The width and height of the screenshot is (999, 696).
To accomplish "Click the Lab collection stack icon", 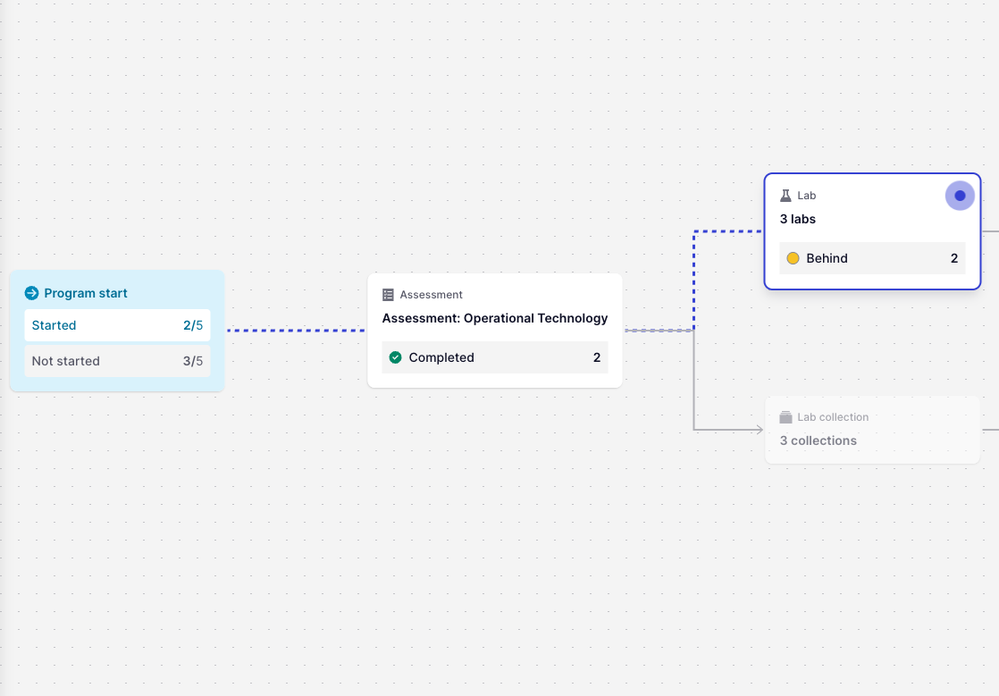I will [786, 417].
